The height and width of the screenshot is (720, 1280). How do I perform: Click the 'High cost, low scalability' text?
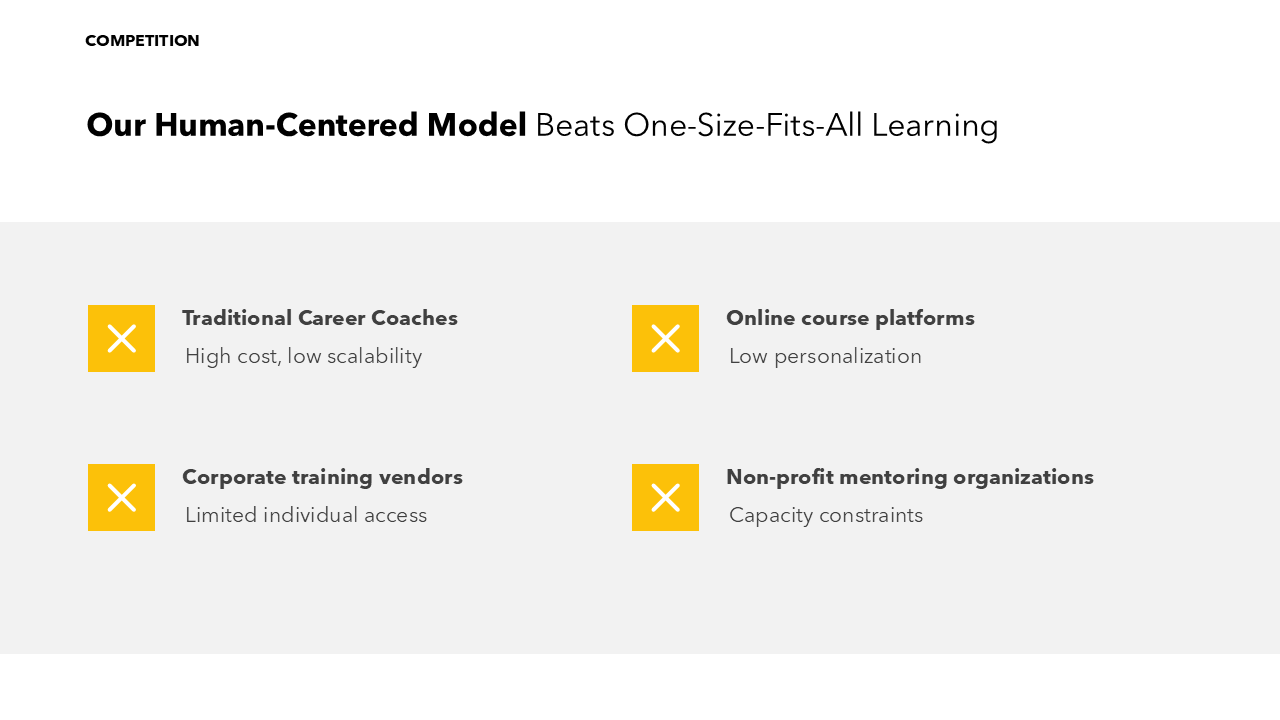[303, 356]
